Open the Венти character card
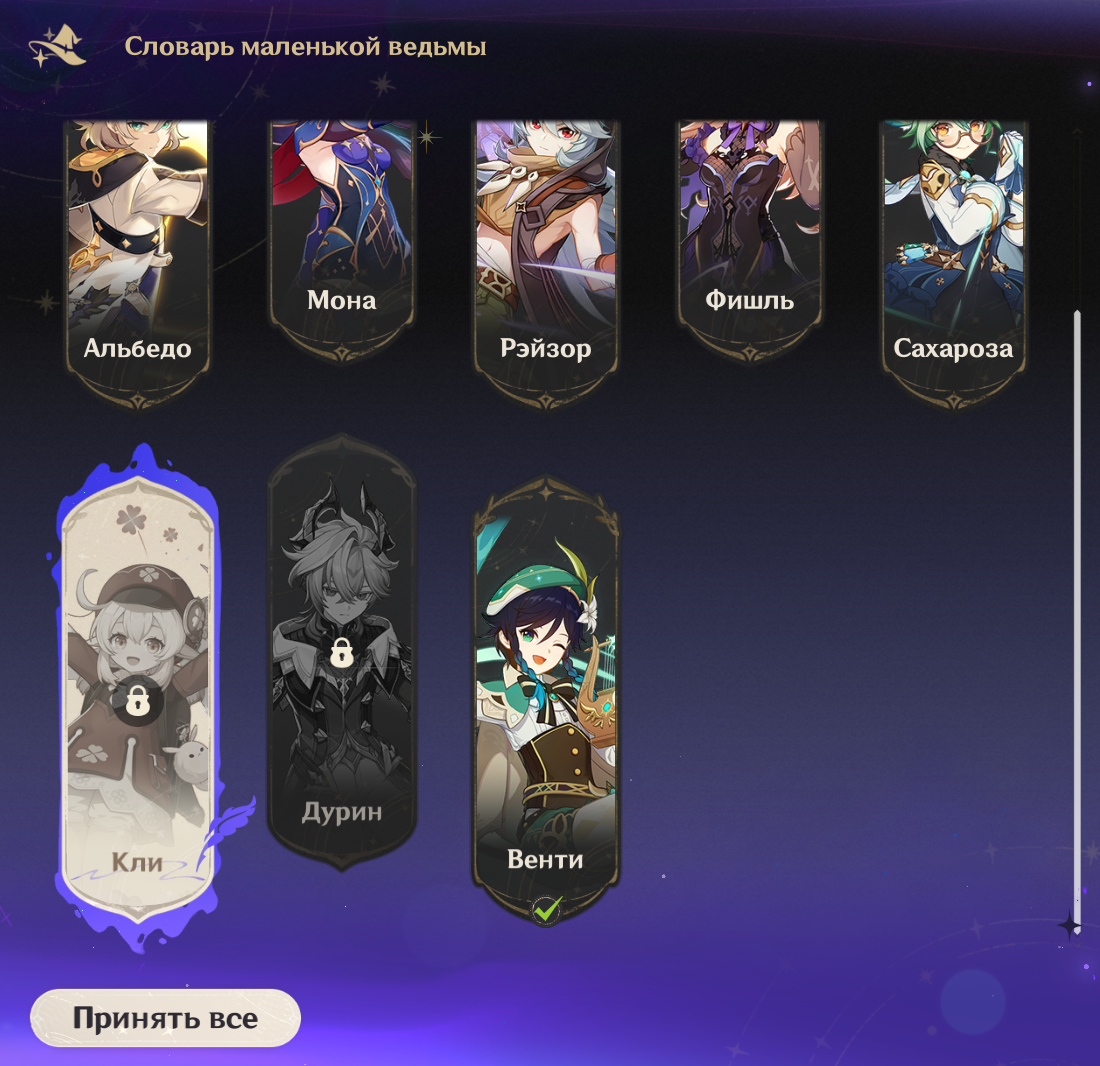This screenshot has width=1100, height=1066. click(546, 700)
